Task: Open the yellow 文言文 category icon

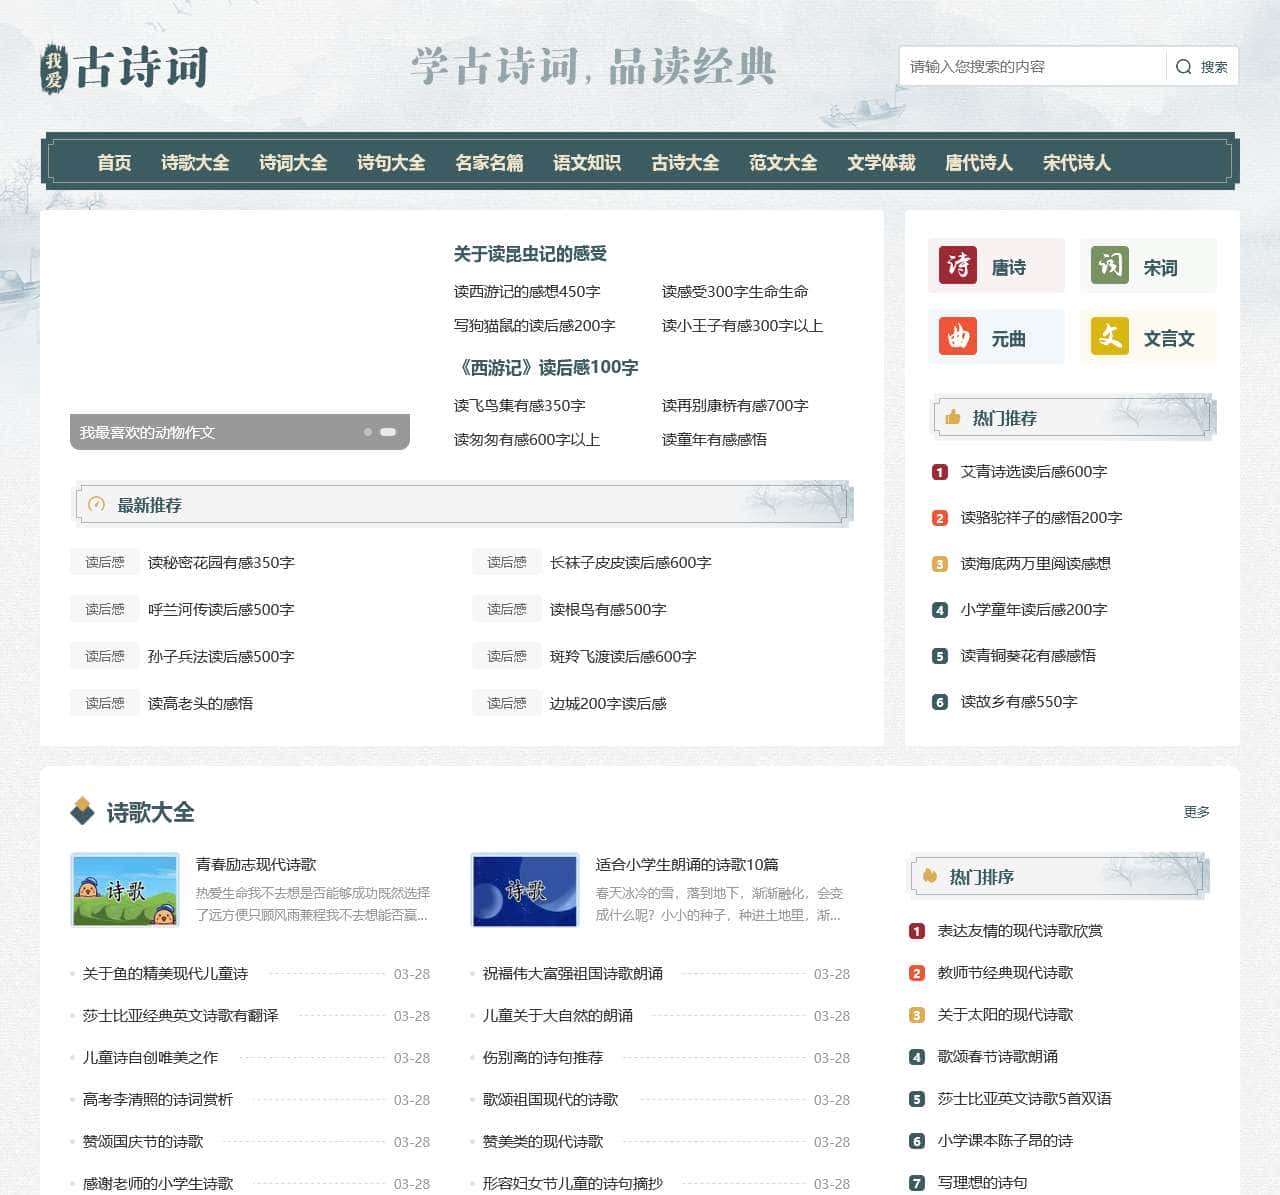Action: point(1109,337)
